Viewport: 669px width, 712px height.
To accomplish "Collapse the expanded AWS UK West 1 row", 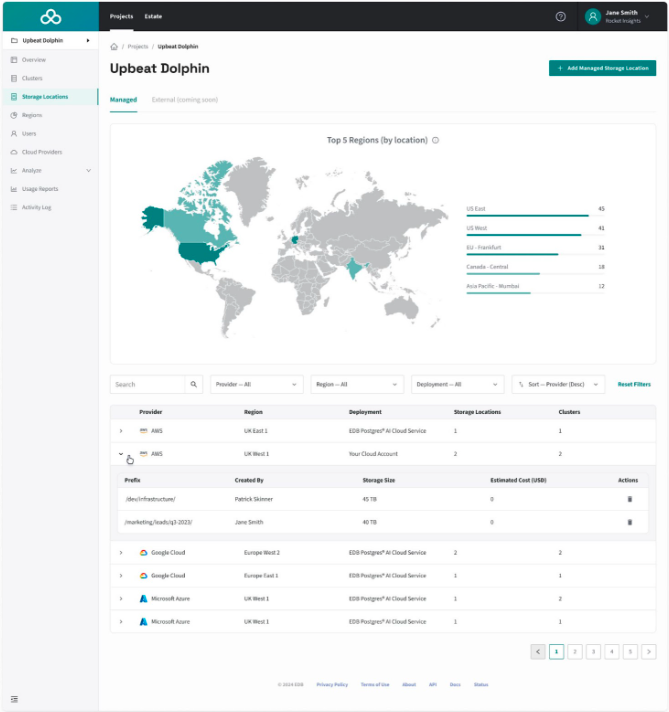I will (x=121, y=454).
